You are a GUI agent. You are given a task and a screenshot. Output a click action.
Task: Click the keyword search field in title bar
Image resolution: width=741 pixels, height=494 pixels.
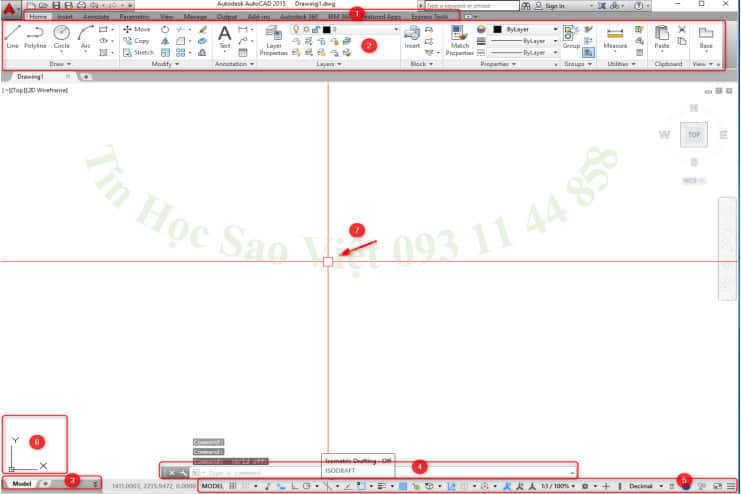pos(471,6)
